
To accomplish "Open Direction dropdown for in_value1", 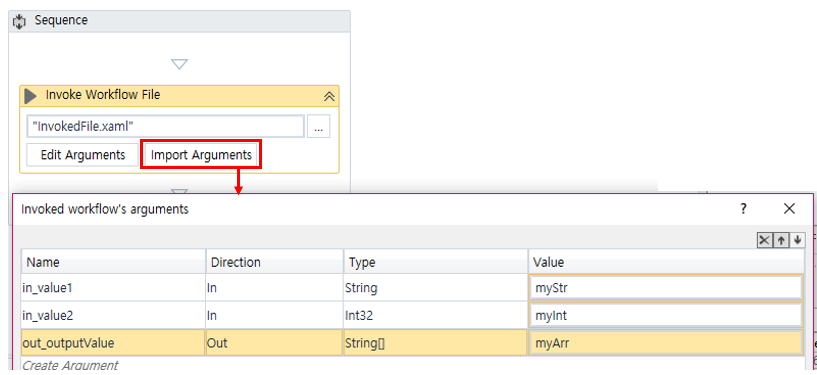I will click(x=275, y=288).
